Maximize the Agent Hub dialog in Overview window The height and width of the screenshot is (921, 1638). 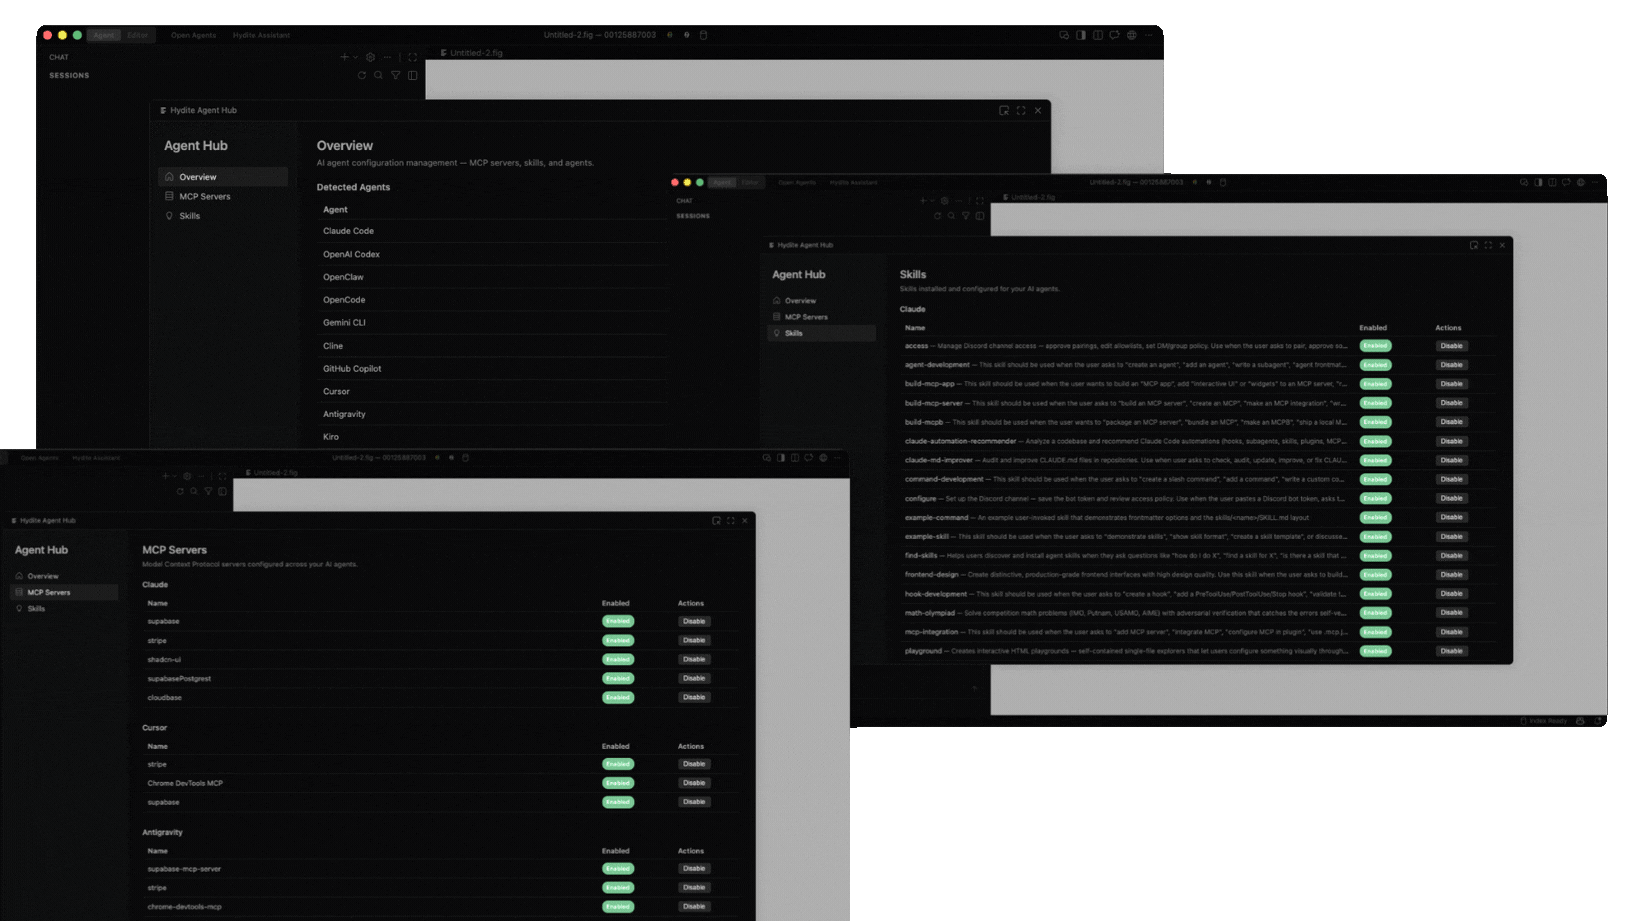pos(1021,111)
